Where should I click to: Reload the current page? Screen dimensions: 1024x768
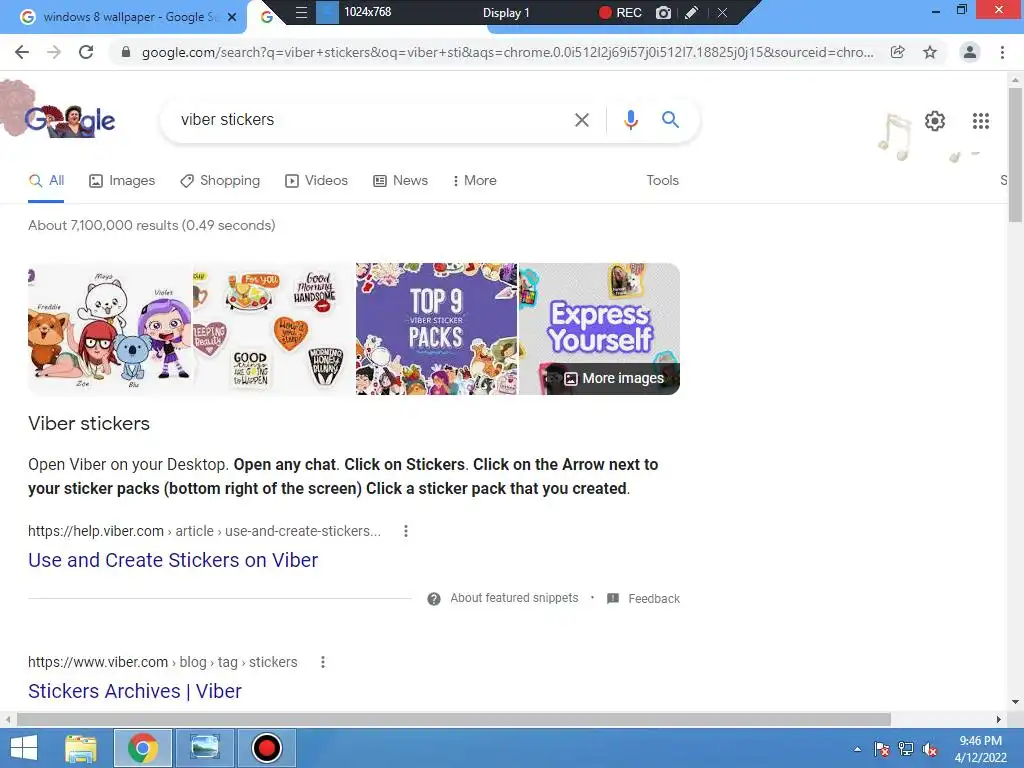[86, 52]
